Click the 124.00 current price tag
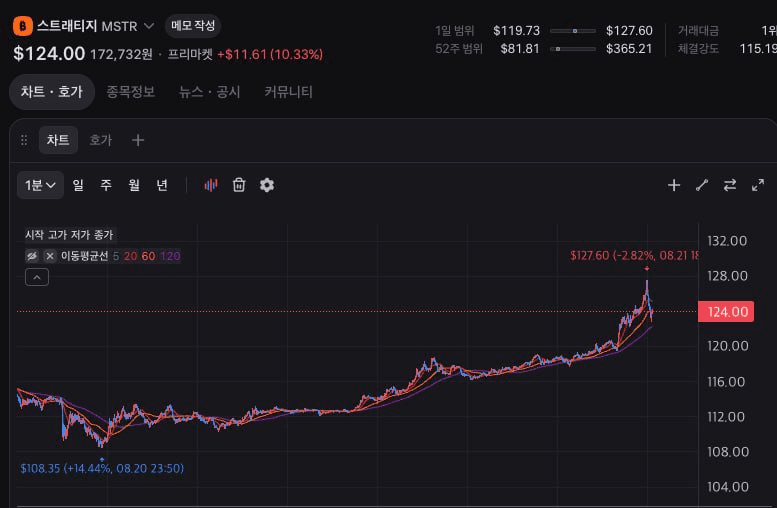The image size is (777, 508). [x=726, y=312]
